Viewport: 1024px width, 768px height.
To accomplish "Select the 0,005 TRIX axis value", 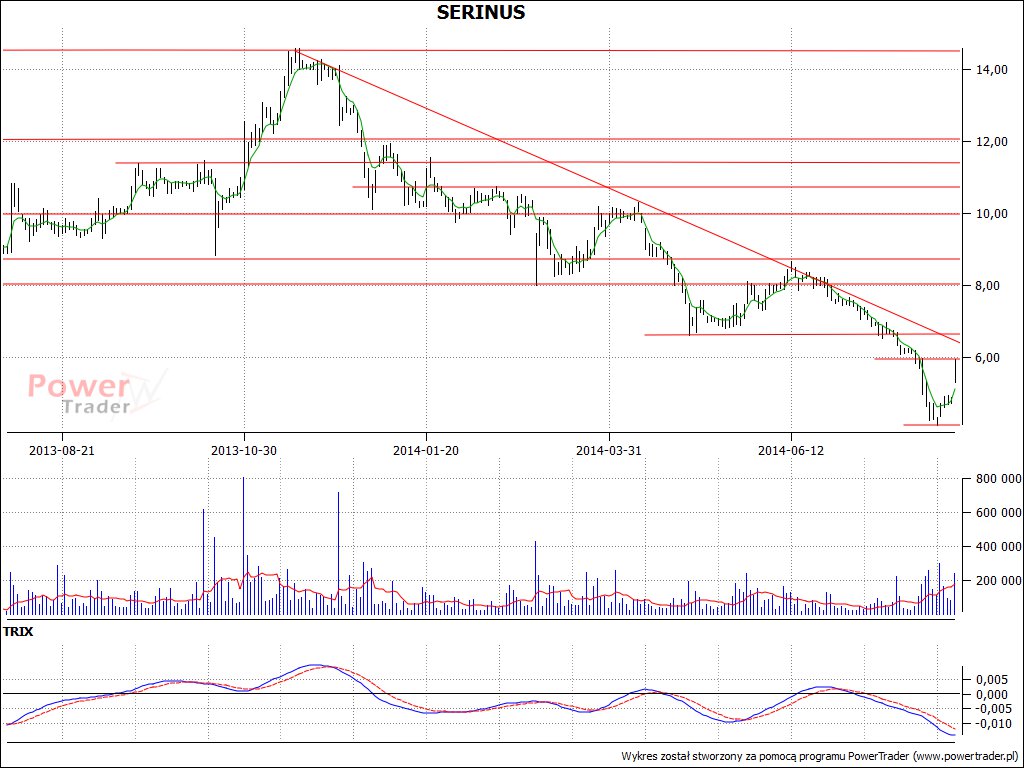I will tap(992, 680).
